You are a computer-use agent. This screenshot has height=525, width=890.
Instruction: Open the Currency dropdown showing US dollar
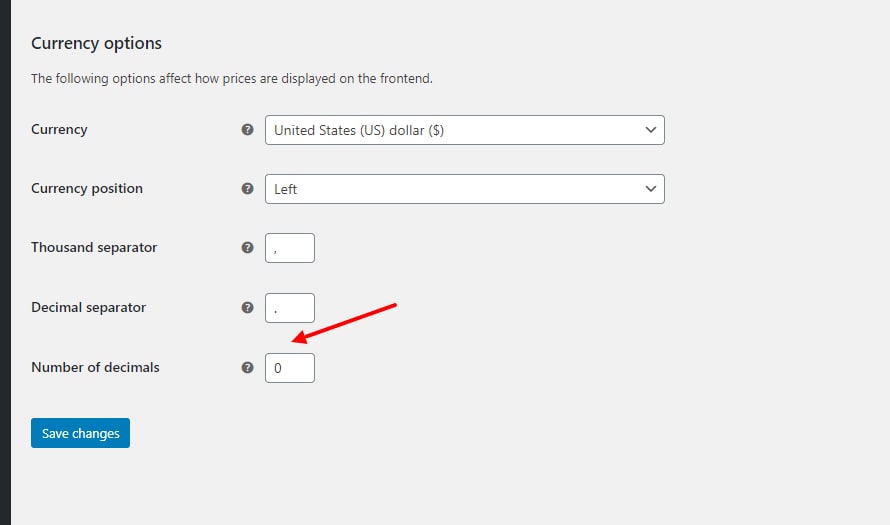pos(464,130)
